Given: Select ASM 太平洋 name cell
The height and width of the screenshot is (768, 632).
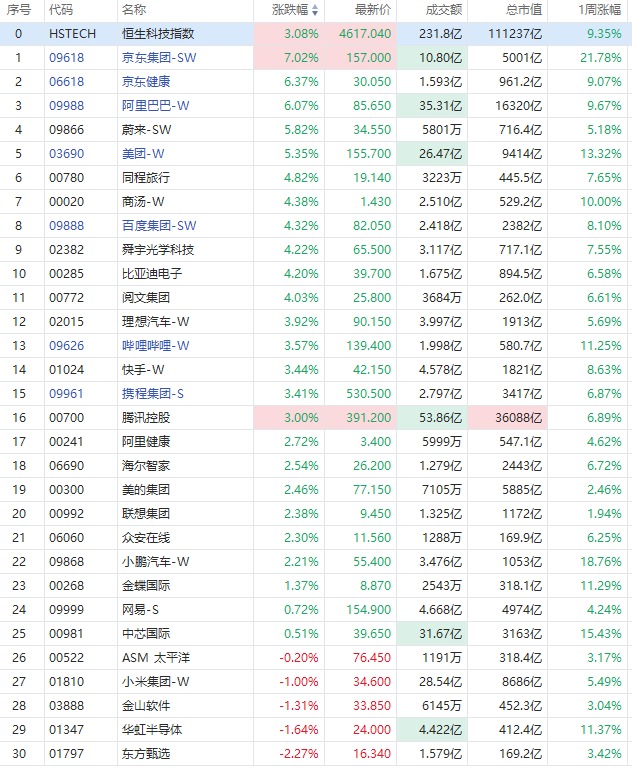Looking at the screenshot, I should pyautogui.click(x=156, y=658).
